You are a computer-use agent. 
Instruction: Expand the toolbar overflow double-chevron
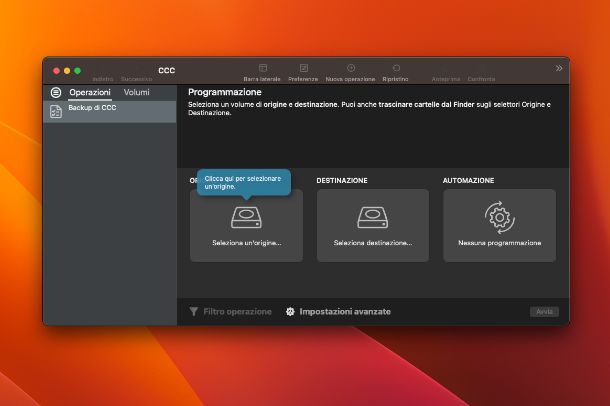(x=559, y=68)
